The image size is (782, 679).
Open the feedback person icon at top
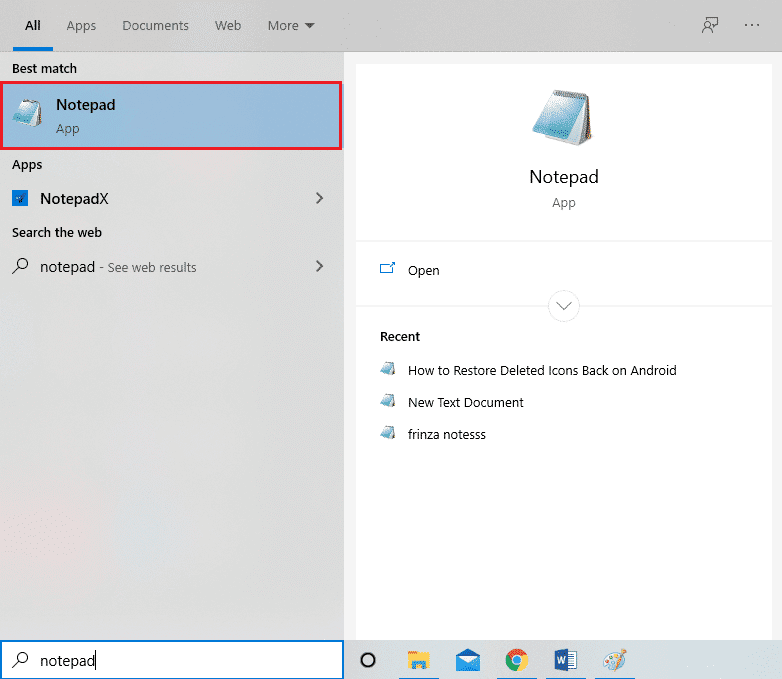[x=710, y=25]
